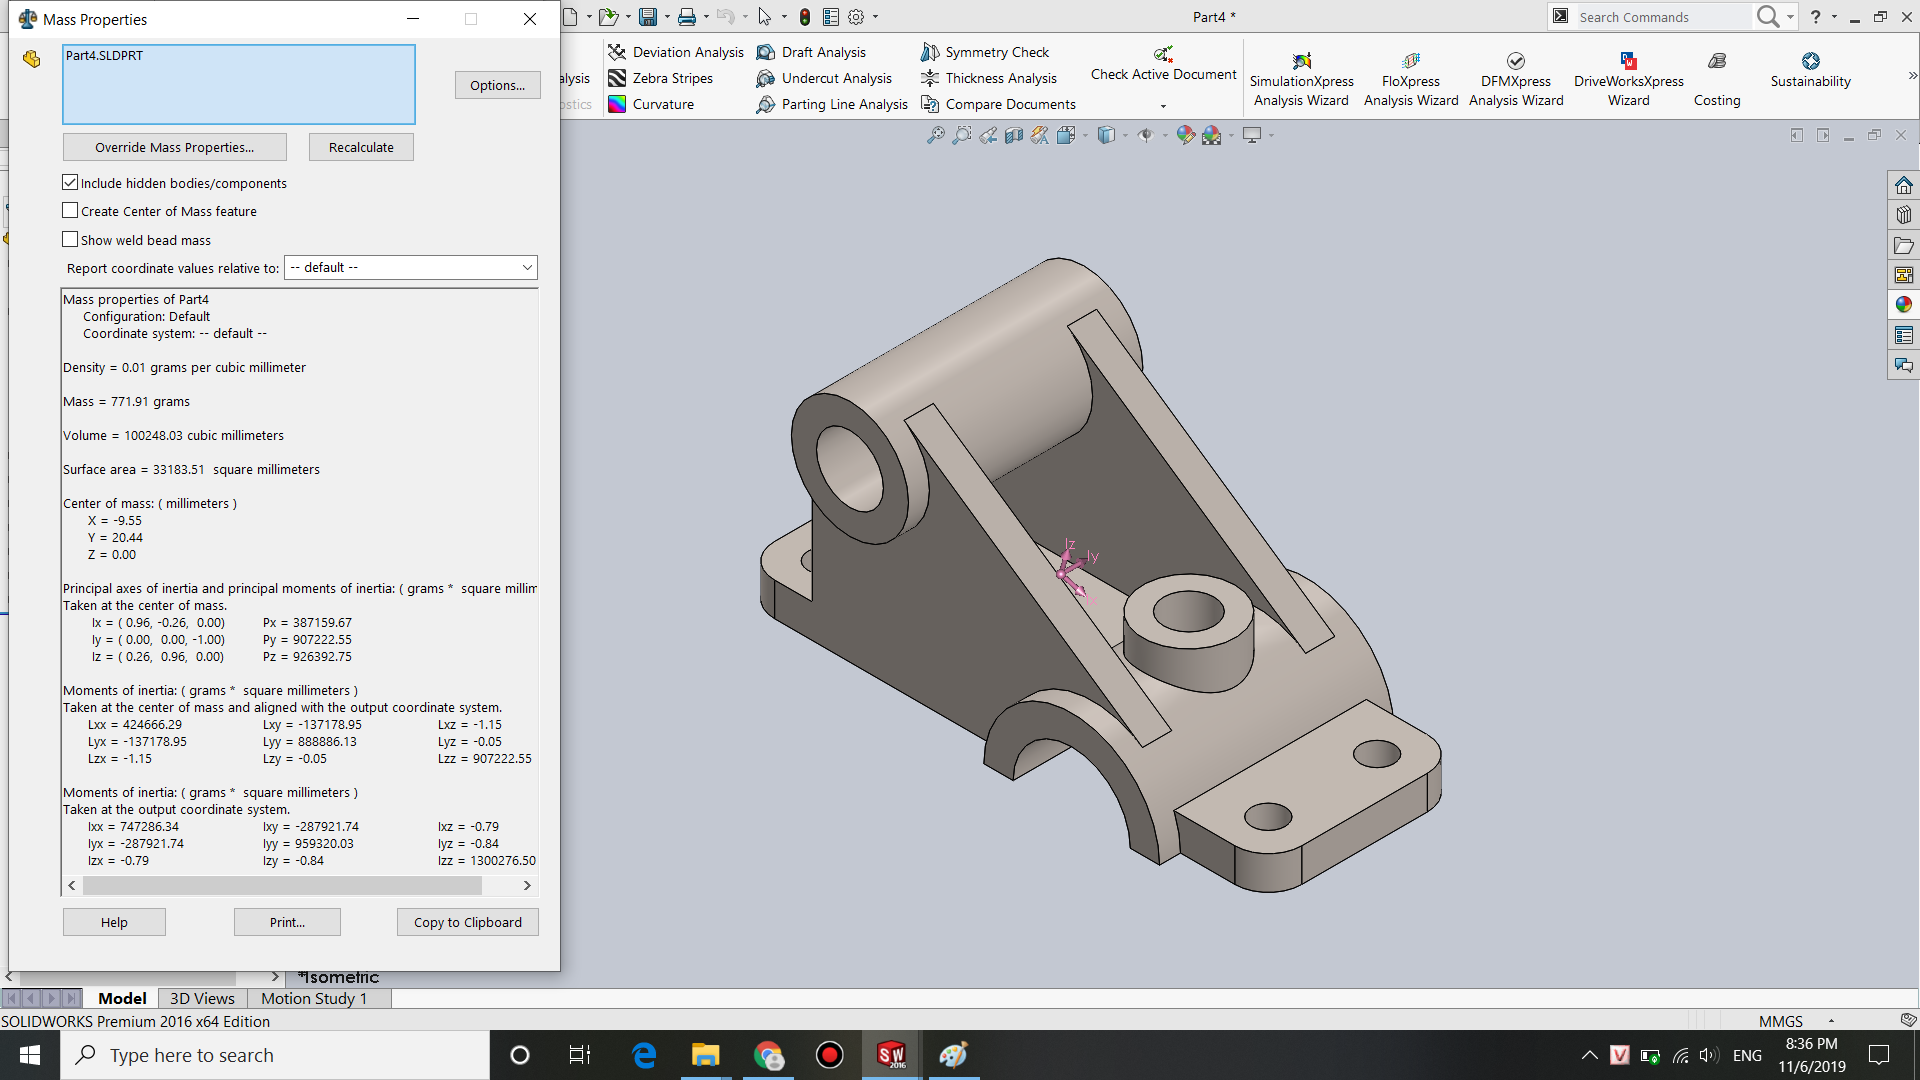Click MMGS unit system in status bar
The image size is (1920, 1080).
tap(1781, 1021)
